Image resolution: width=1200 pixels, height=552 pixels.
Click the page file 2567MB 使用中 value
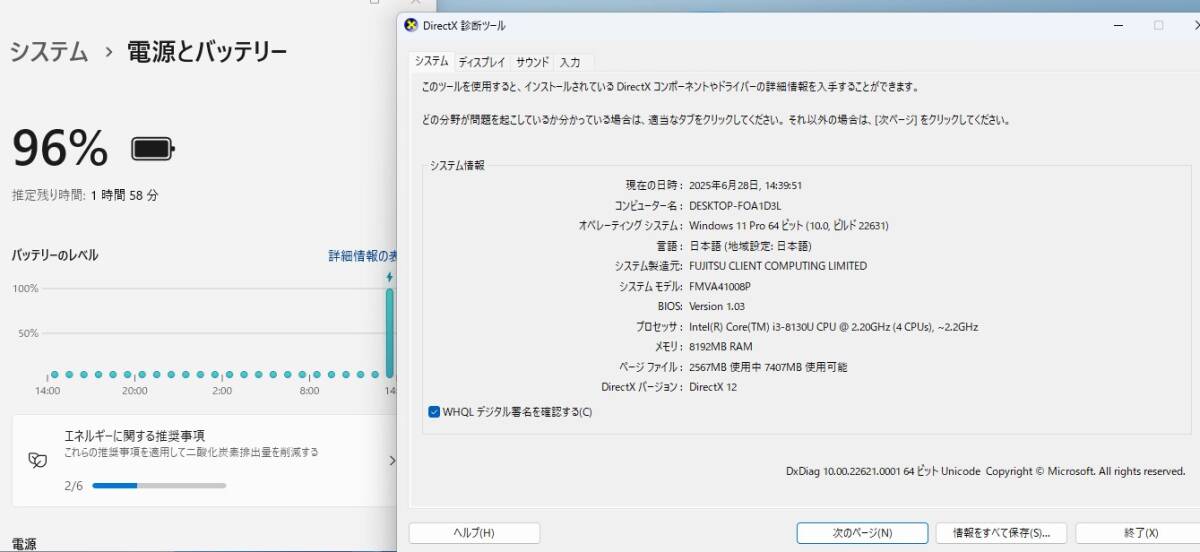(x=768, y=367)
